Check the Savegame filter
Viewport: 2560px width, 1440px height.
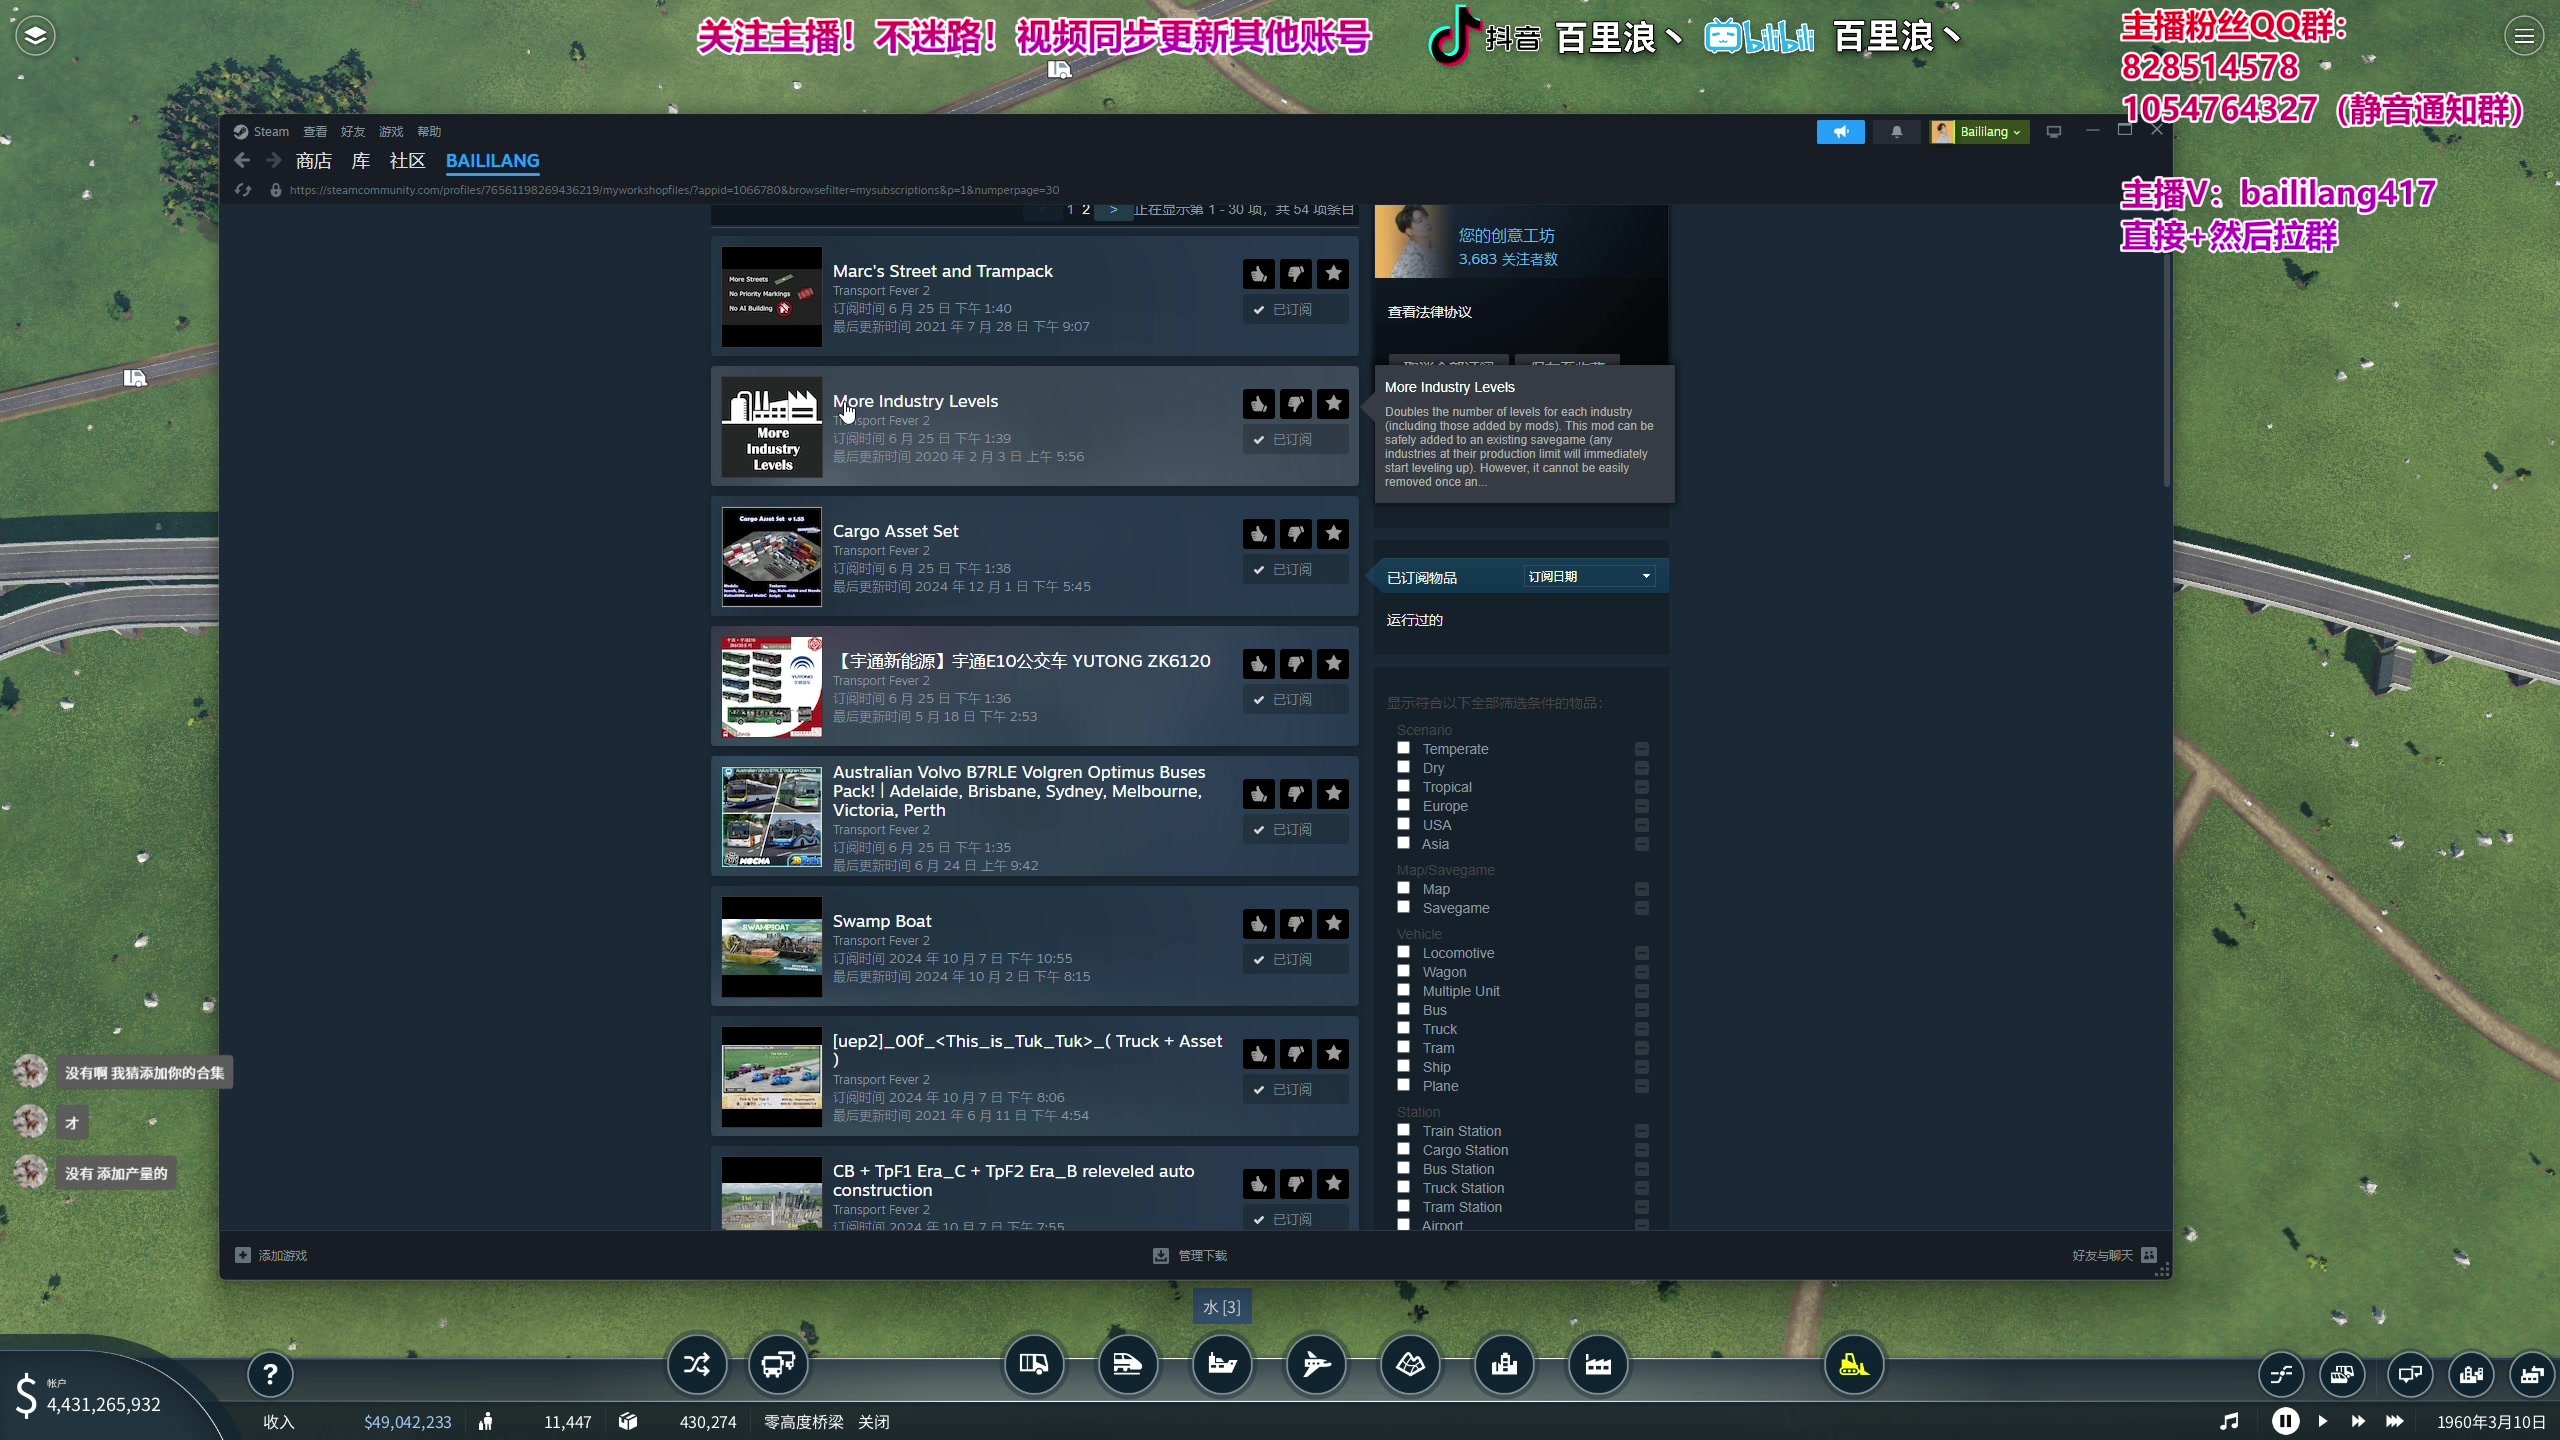(1403, 907)
